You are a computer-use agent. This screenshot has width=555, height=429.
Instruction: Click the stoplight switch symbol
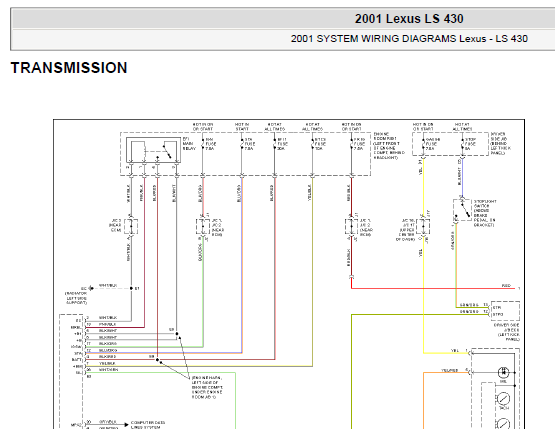coord(462,210)
